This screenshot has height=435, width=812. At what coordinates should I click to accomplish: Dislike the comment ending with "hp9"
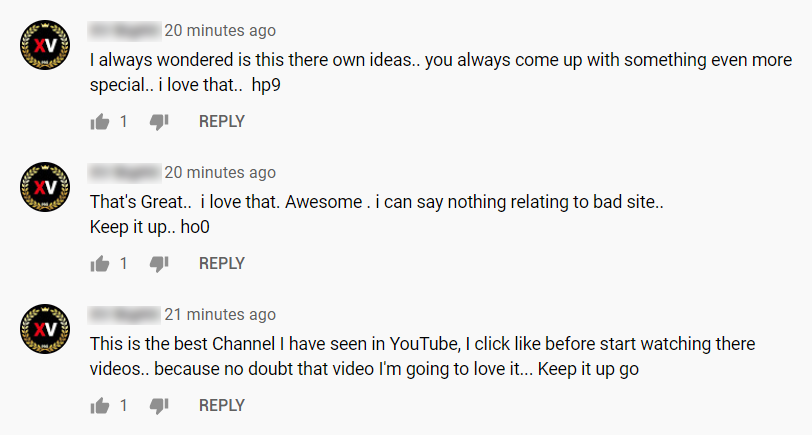click(x=159, y=122)
